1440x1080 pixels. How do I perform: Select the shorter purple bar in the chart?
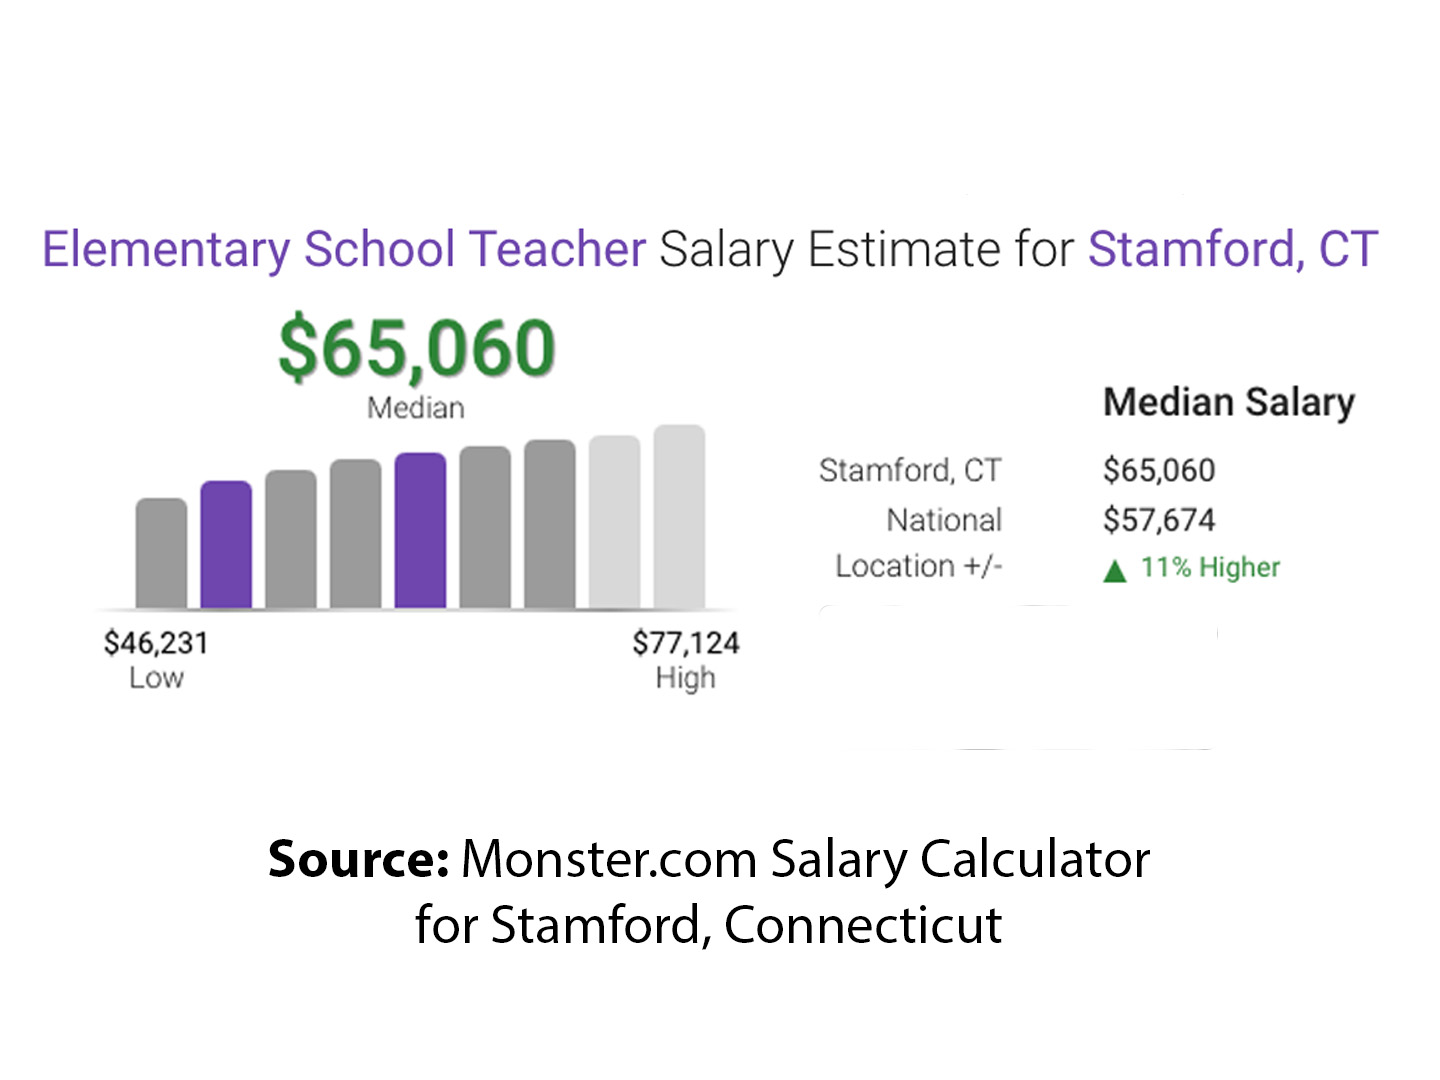coord(226,544)
